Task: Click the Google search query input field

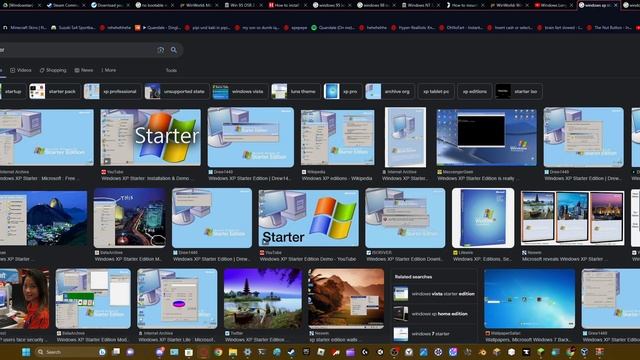Action: (x=78, y=50)
